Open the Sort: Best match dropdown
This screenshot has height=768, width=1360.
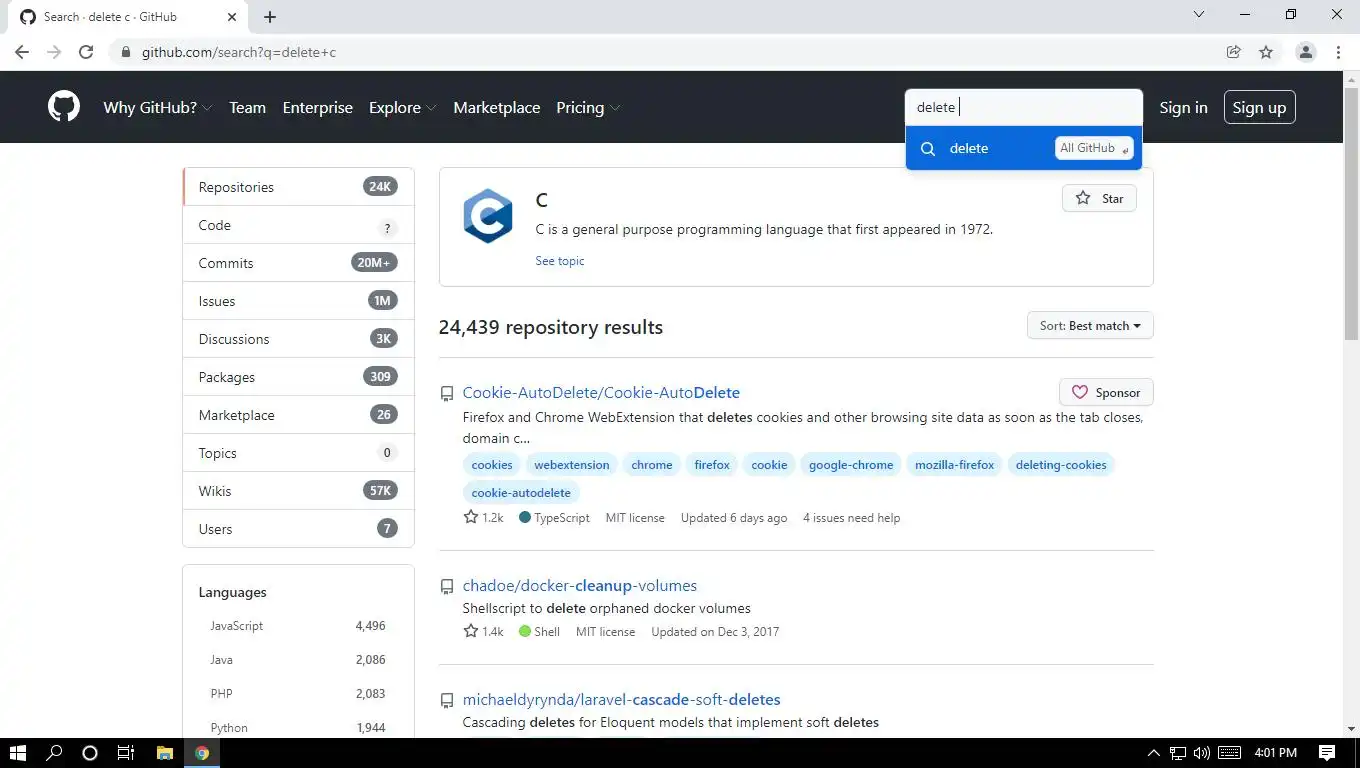(1090, 326)
